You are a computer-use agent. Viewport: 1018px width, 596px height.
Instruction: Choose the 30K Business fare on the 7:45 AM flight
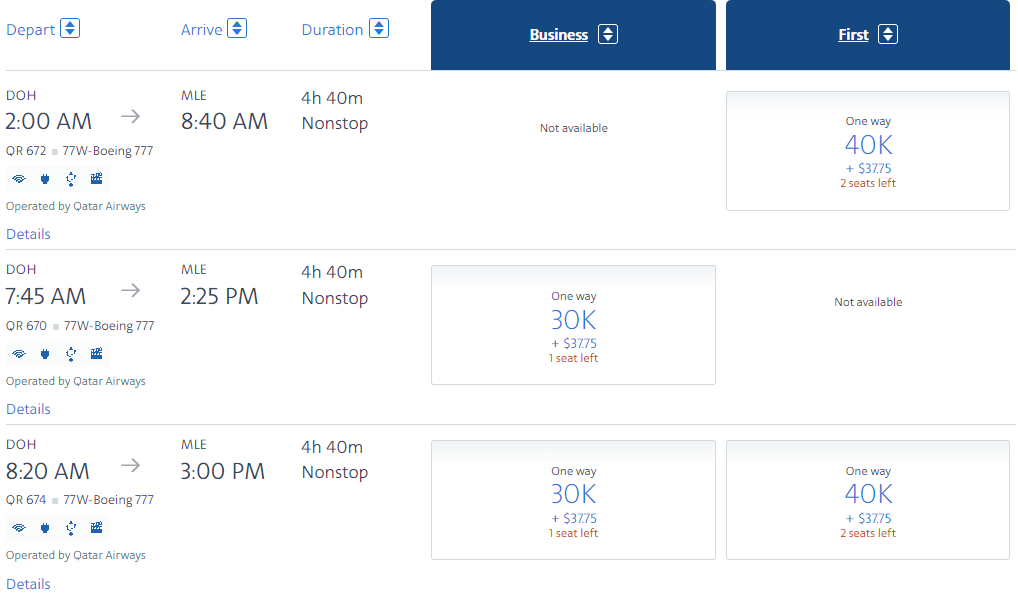[x=573, y=325]
